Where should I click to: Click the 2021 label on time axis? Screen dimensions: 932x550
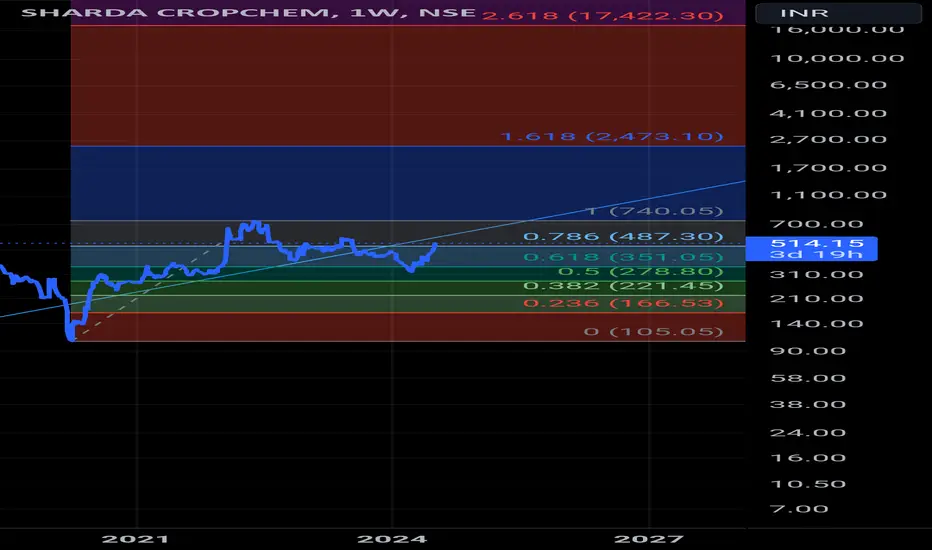tap(136, 539)
